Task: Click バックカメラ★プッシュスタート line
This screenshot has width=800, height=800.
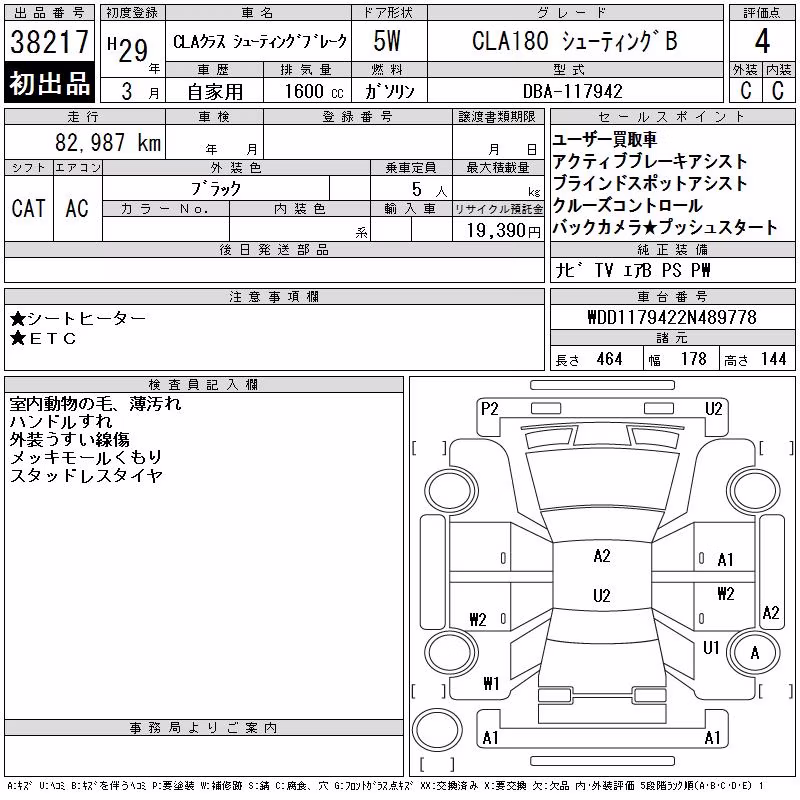Action: click(x=665, y=227)
